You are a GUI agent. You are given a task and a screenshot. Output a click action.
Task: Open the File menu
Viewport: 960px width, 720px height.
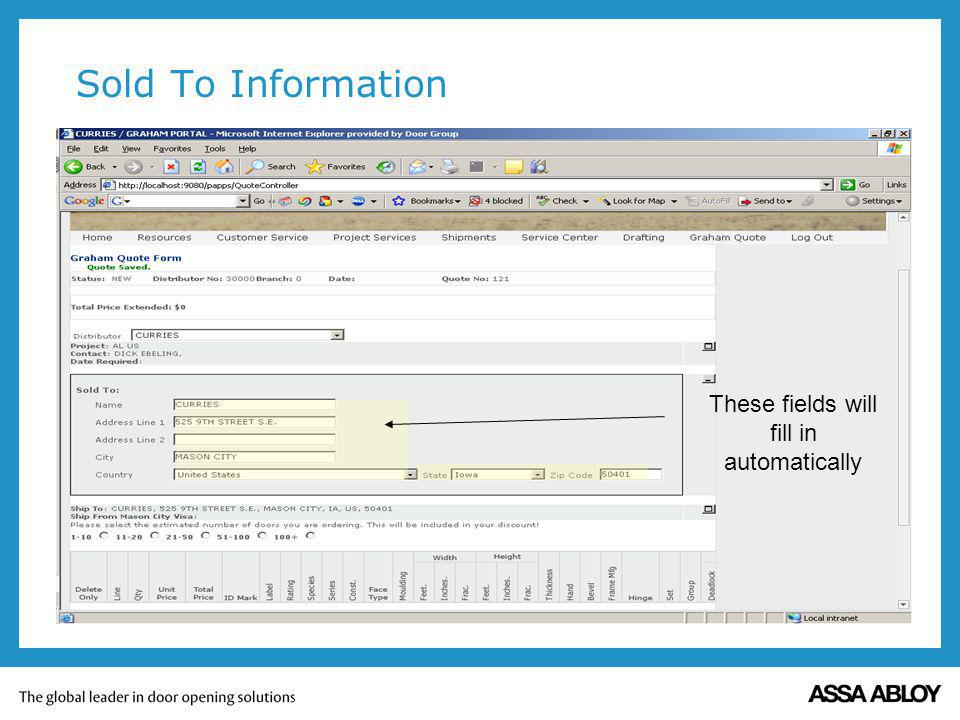(x=73, y=149)
